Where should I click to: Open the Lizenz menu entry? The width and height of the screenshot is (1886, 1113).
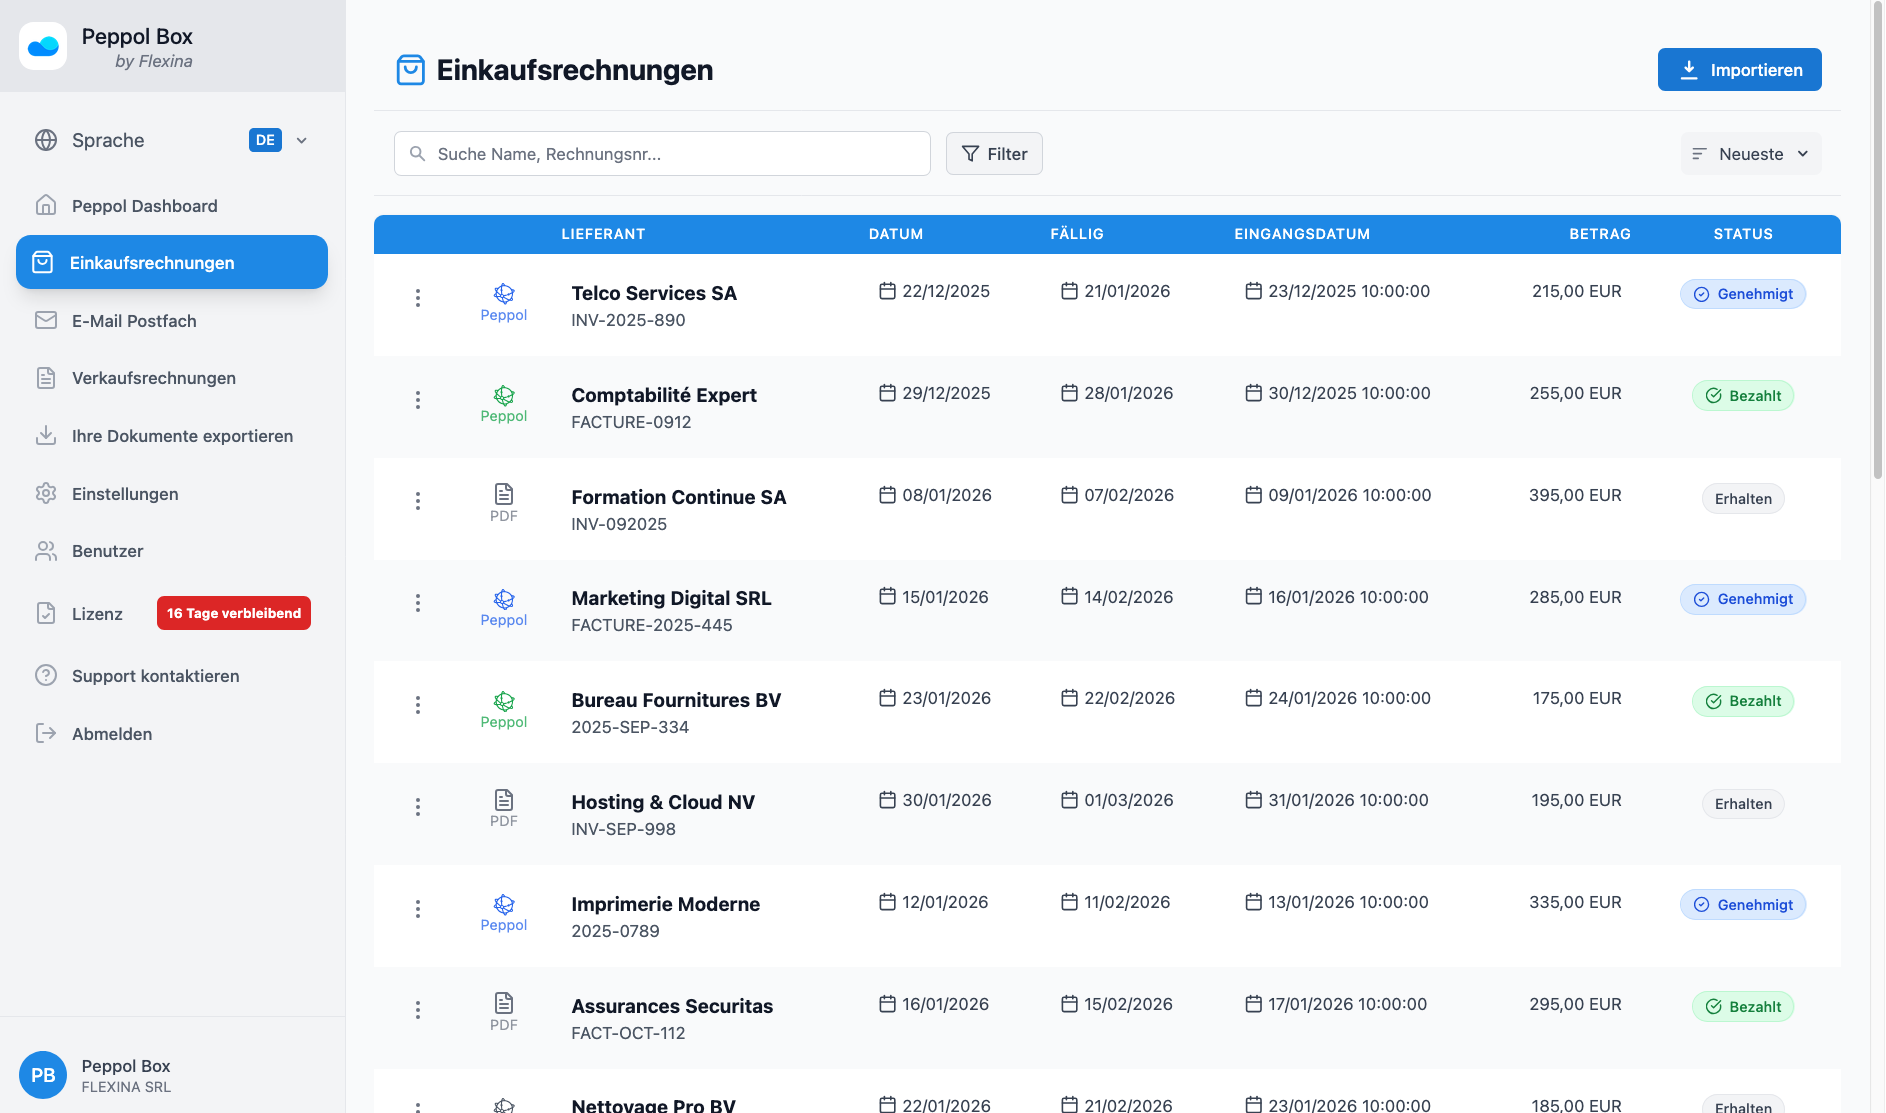coord(96,613)
